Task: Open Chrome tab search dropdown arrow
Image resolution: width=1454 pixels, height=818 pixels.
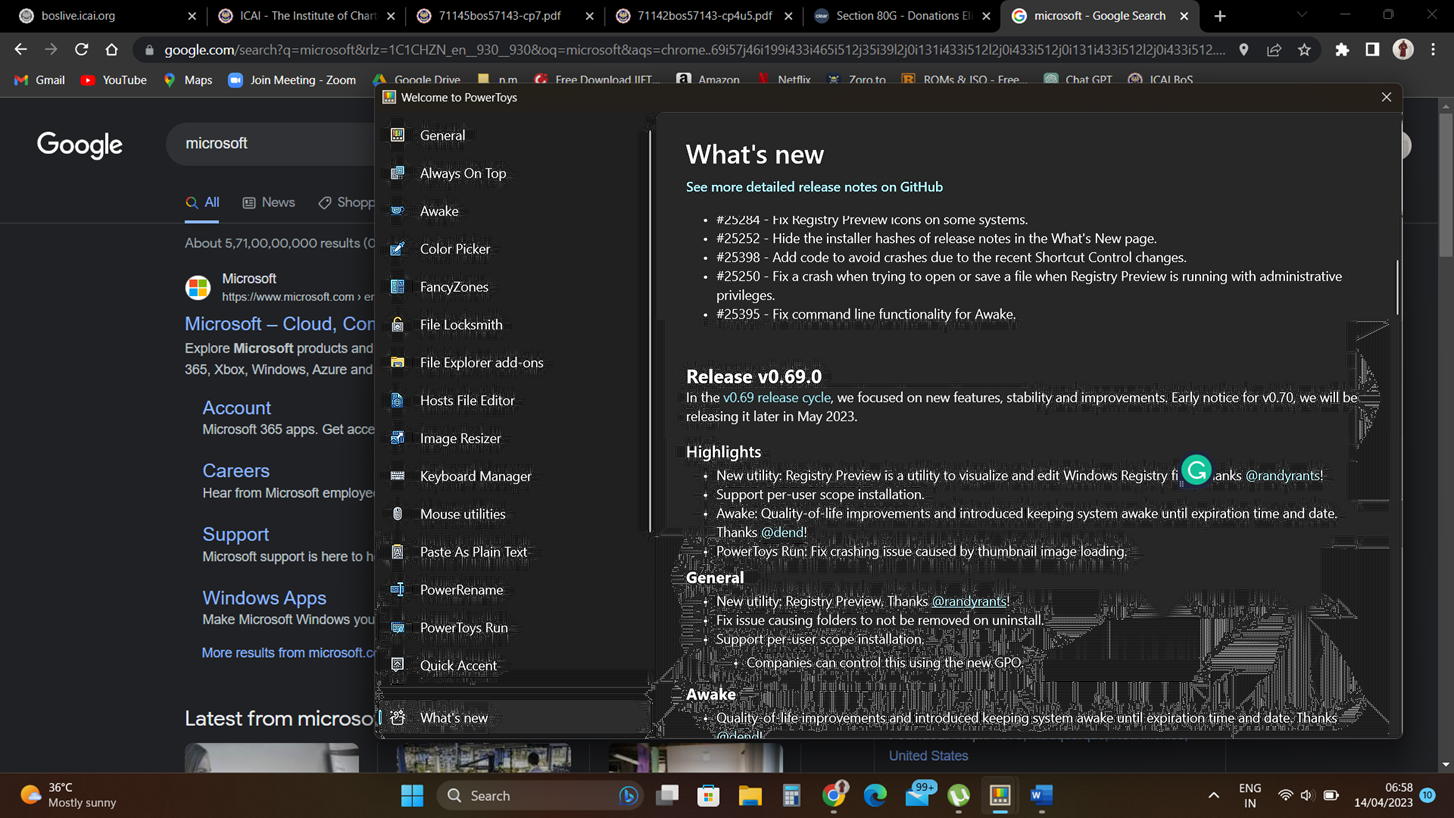Action: pos(1301,15)
